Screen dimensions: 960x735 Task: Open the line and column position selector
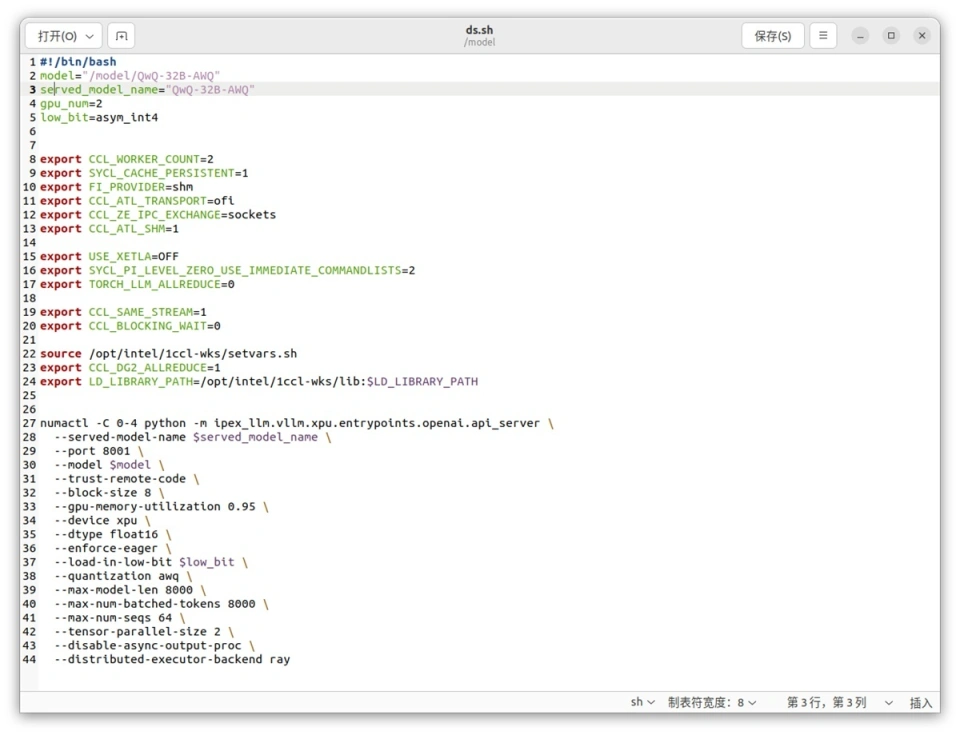(839, 702)
